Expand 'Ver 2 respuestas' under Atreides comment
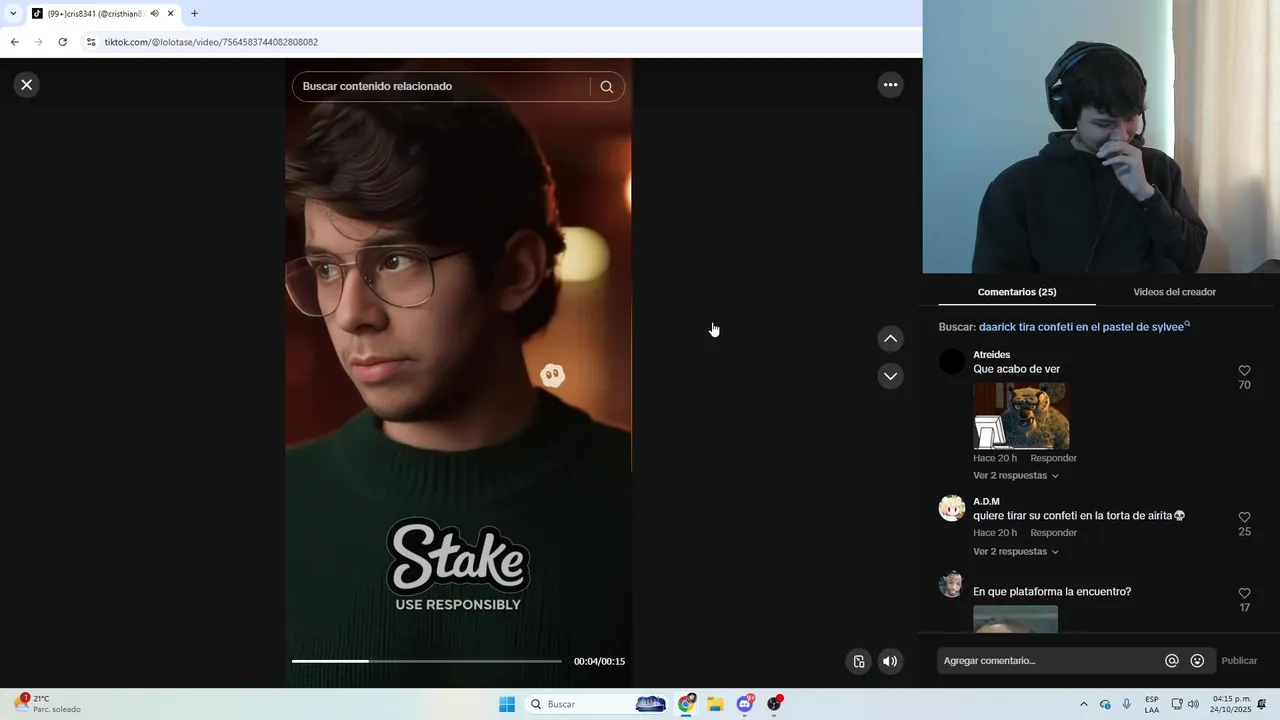Viewport: 1280px width, 720px height. 1015,476
